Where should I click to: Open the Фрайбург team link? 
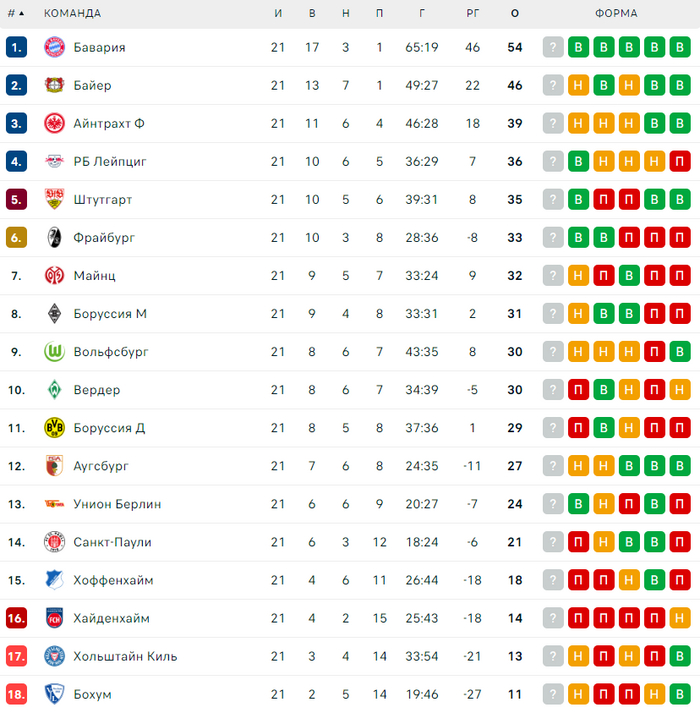pyautogui.click(x=104, y=238)
